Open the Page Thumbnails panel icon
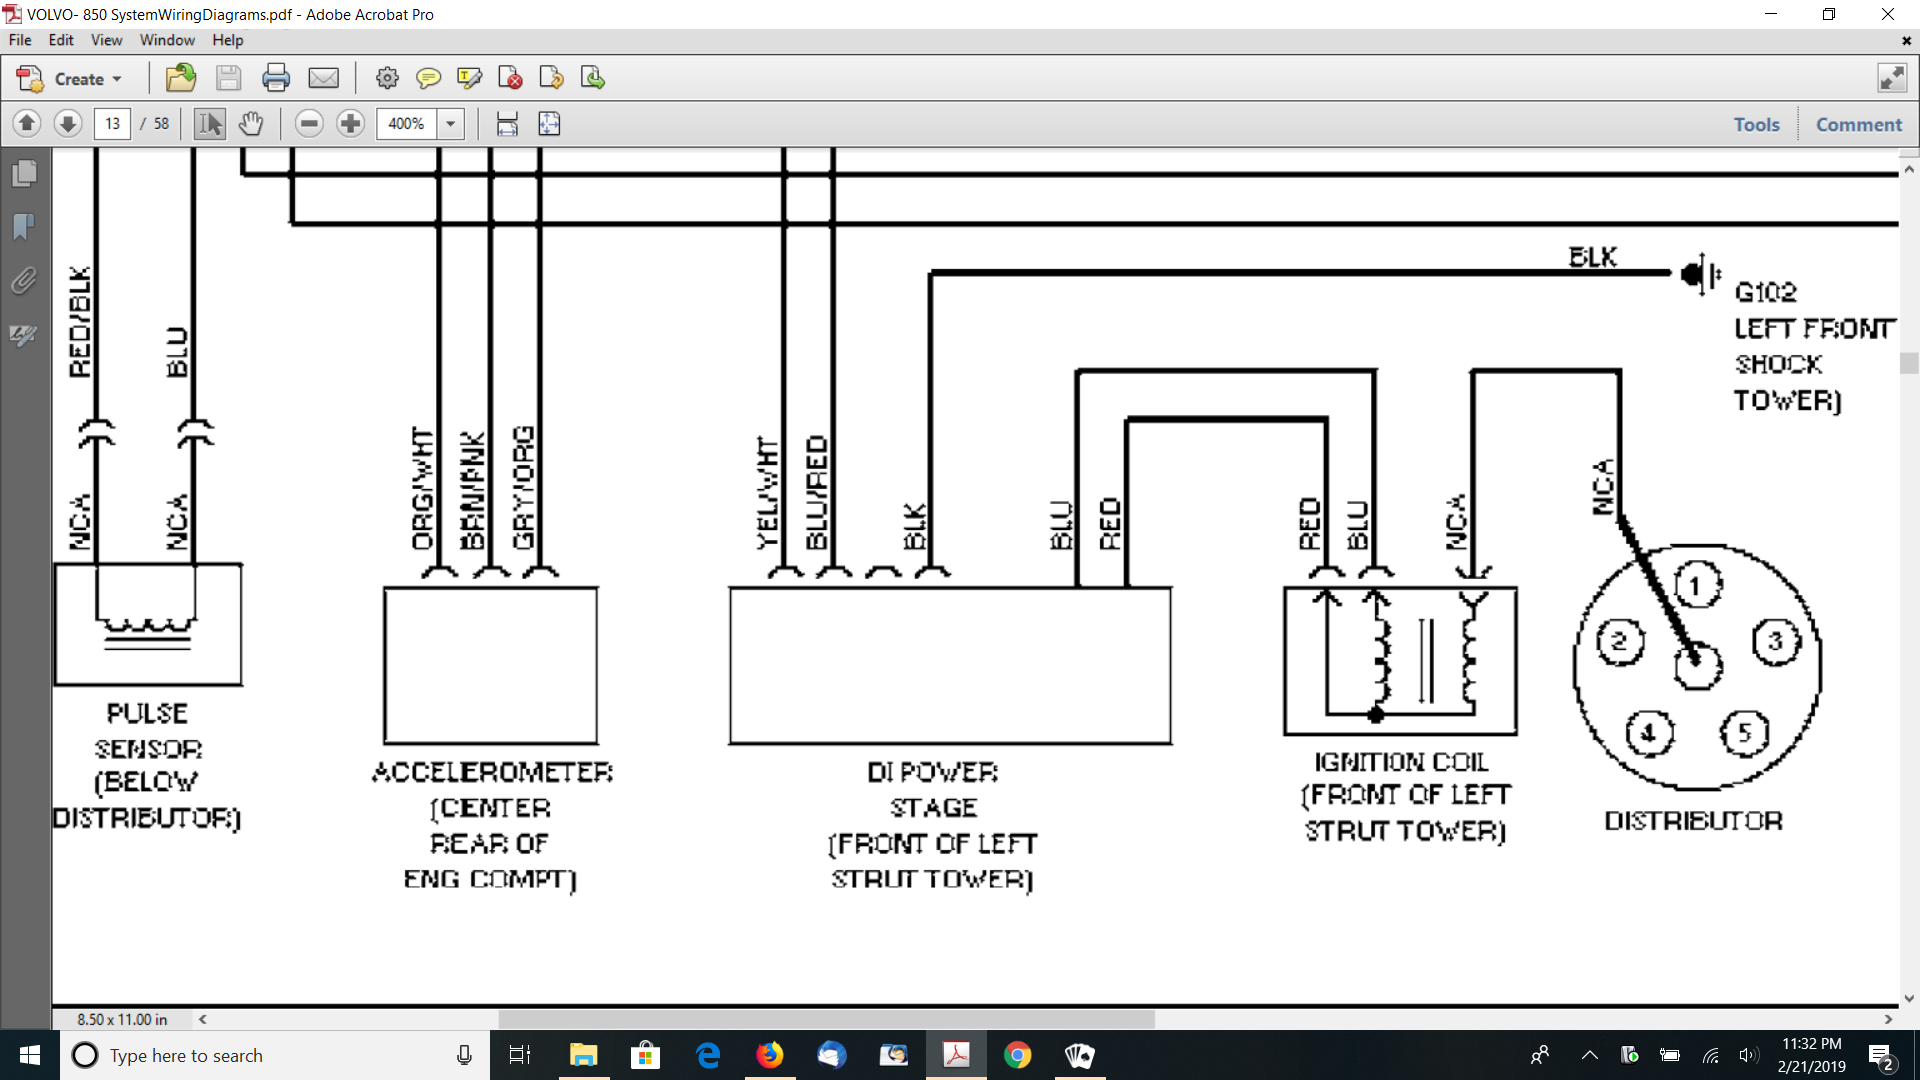Viewport: 1920px width, 1080px height. click(x=25, y=173)
